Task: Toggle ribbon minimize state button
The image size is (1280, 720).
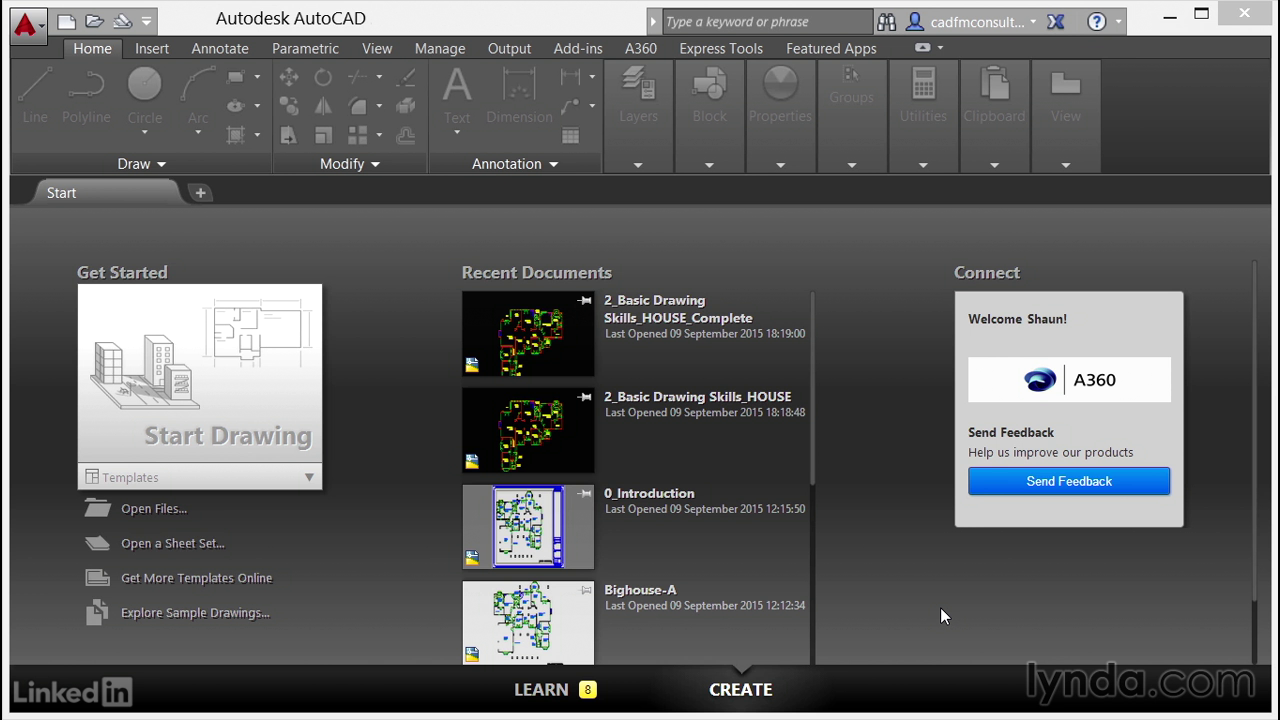Action: (922, 47)
